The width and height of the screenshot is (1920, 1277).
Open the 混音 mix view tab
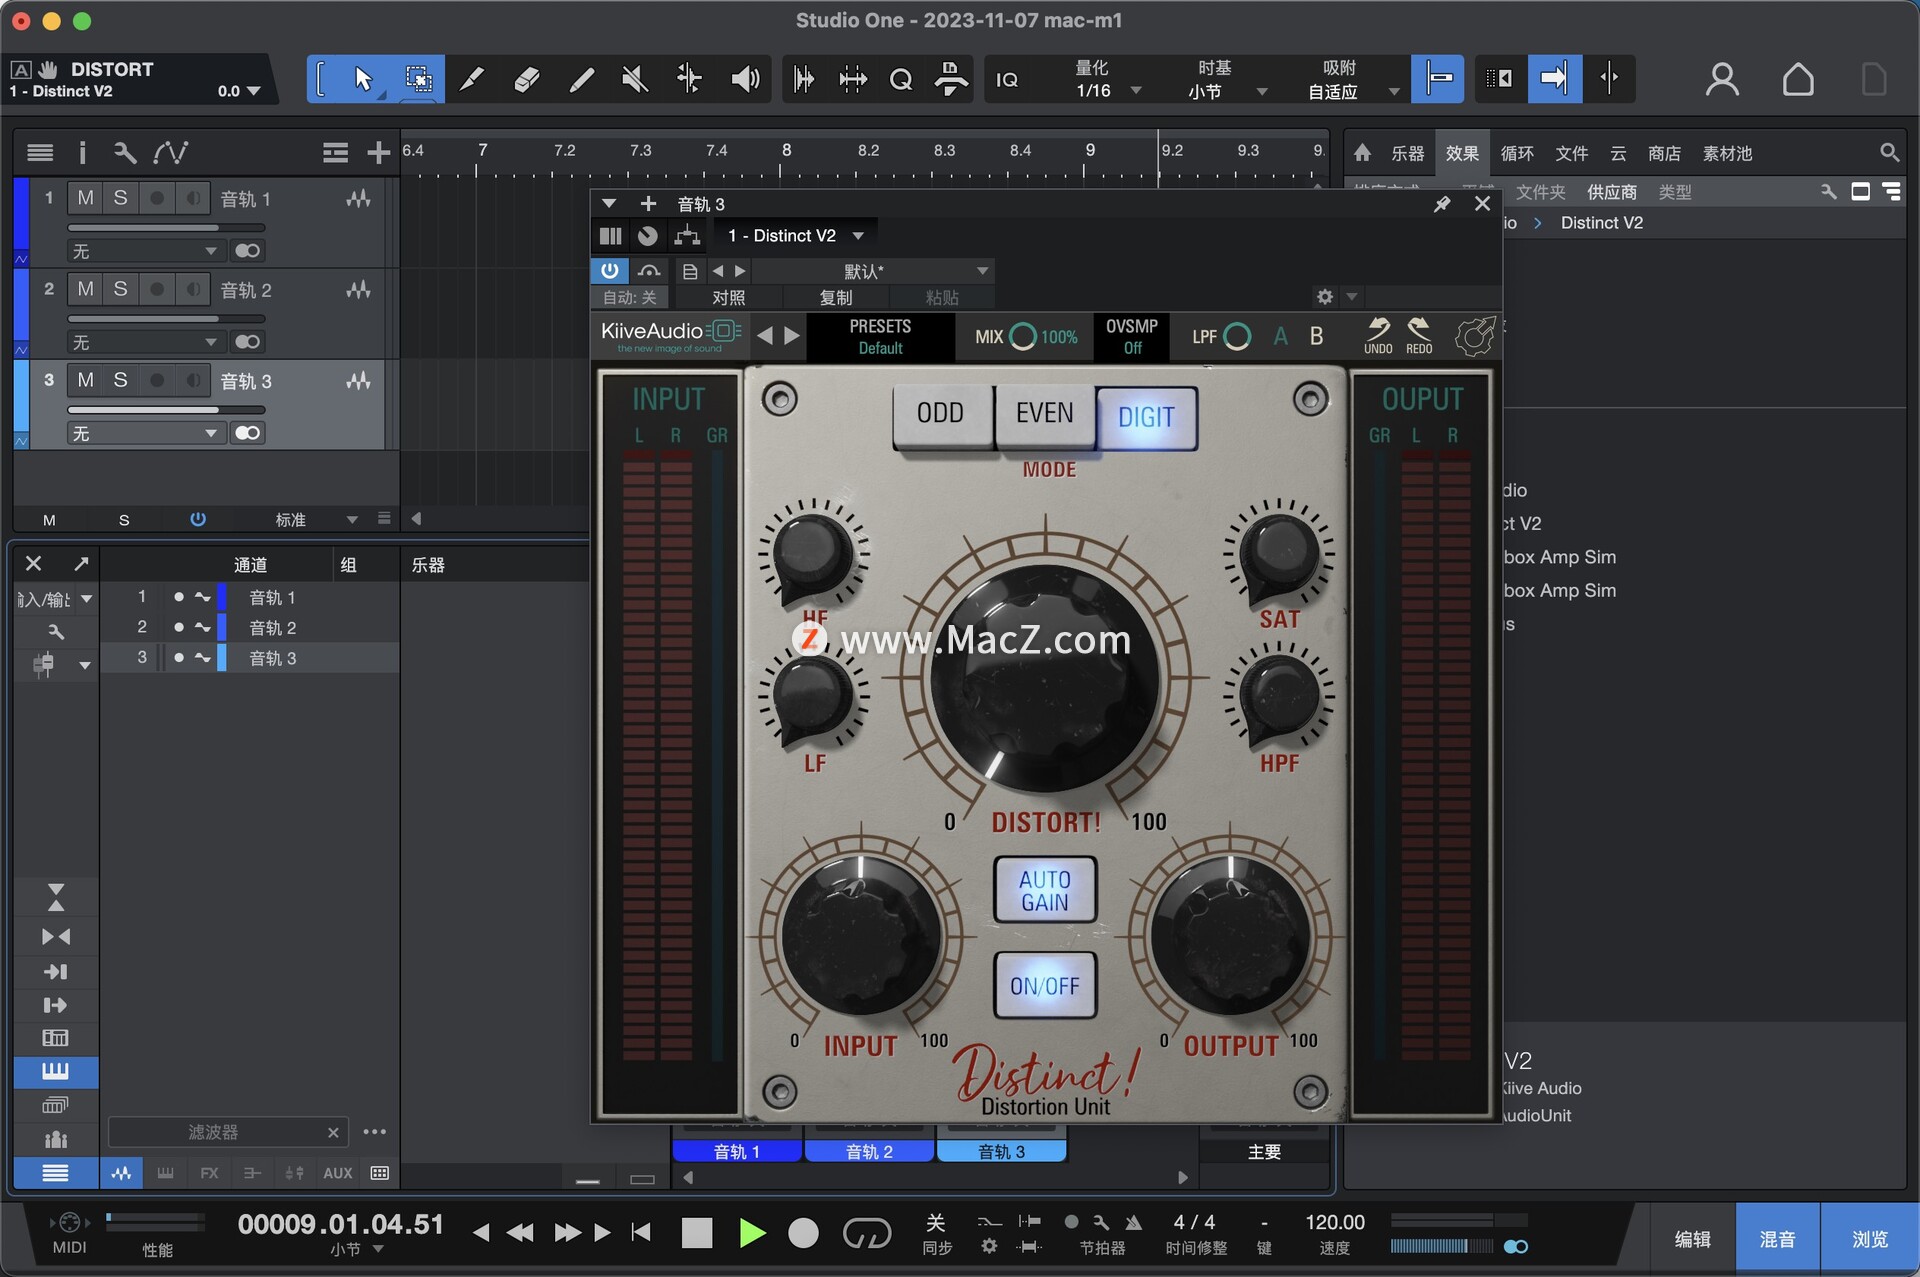click(x=1777, y=1239)
